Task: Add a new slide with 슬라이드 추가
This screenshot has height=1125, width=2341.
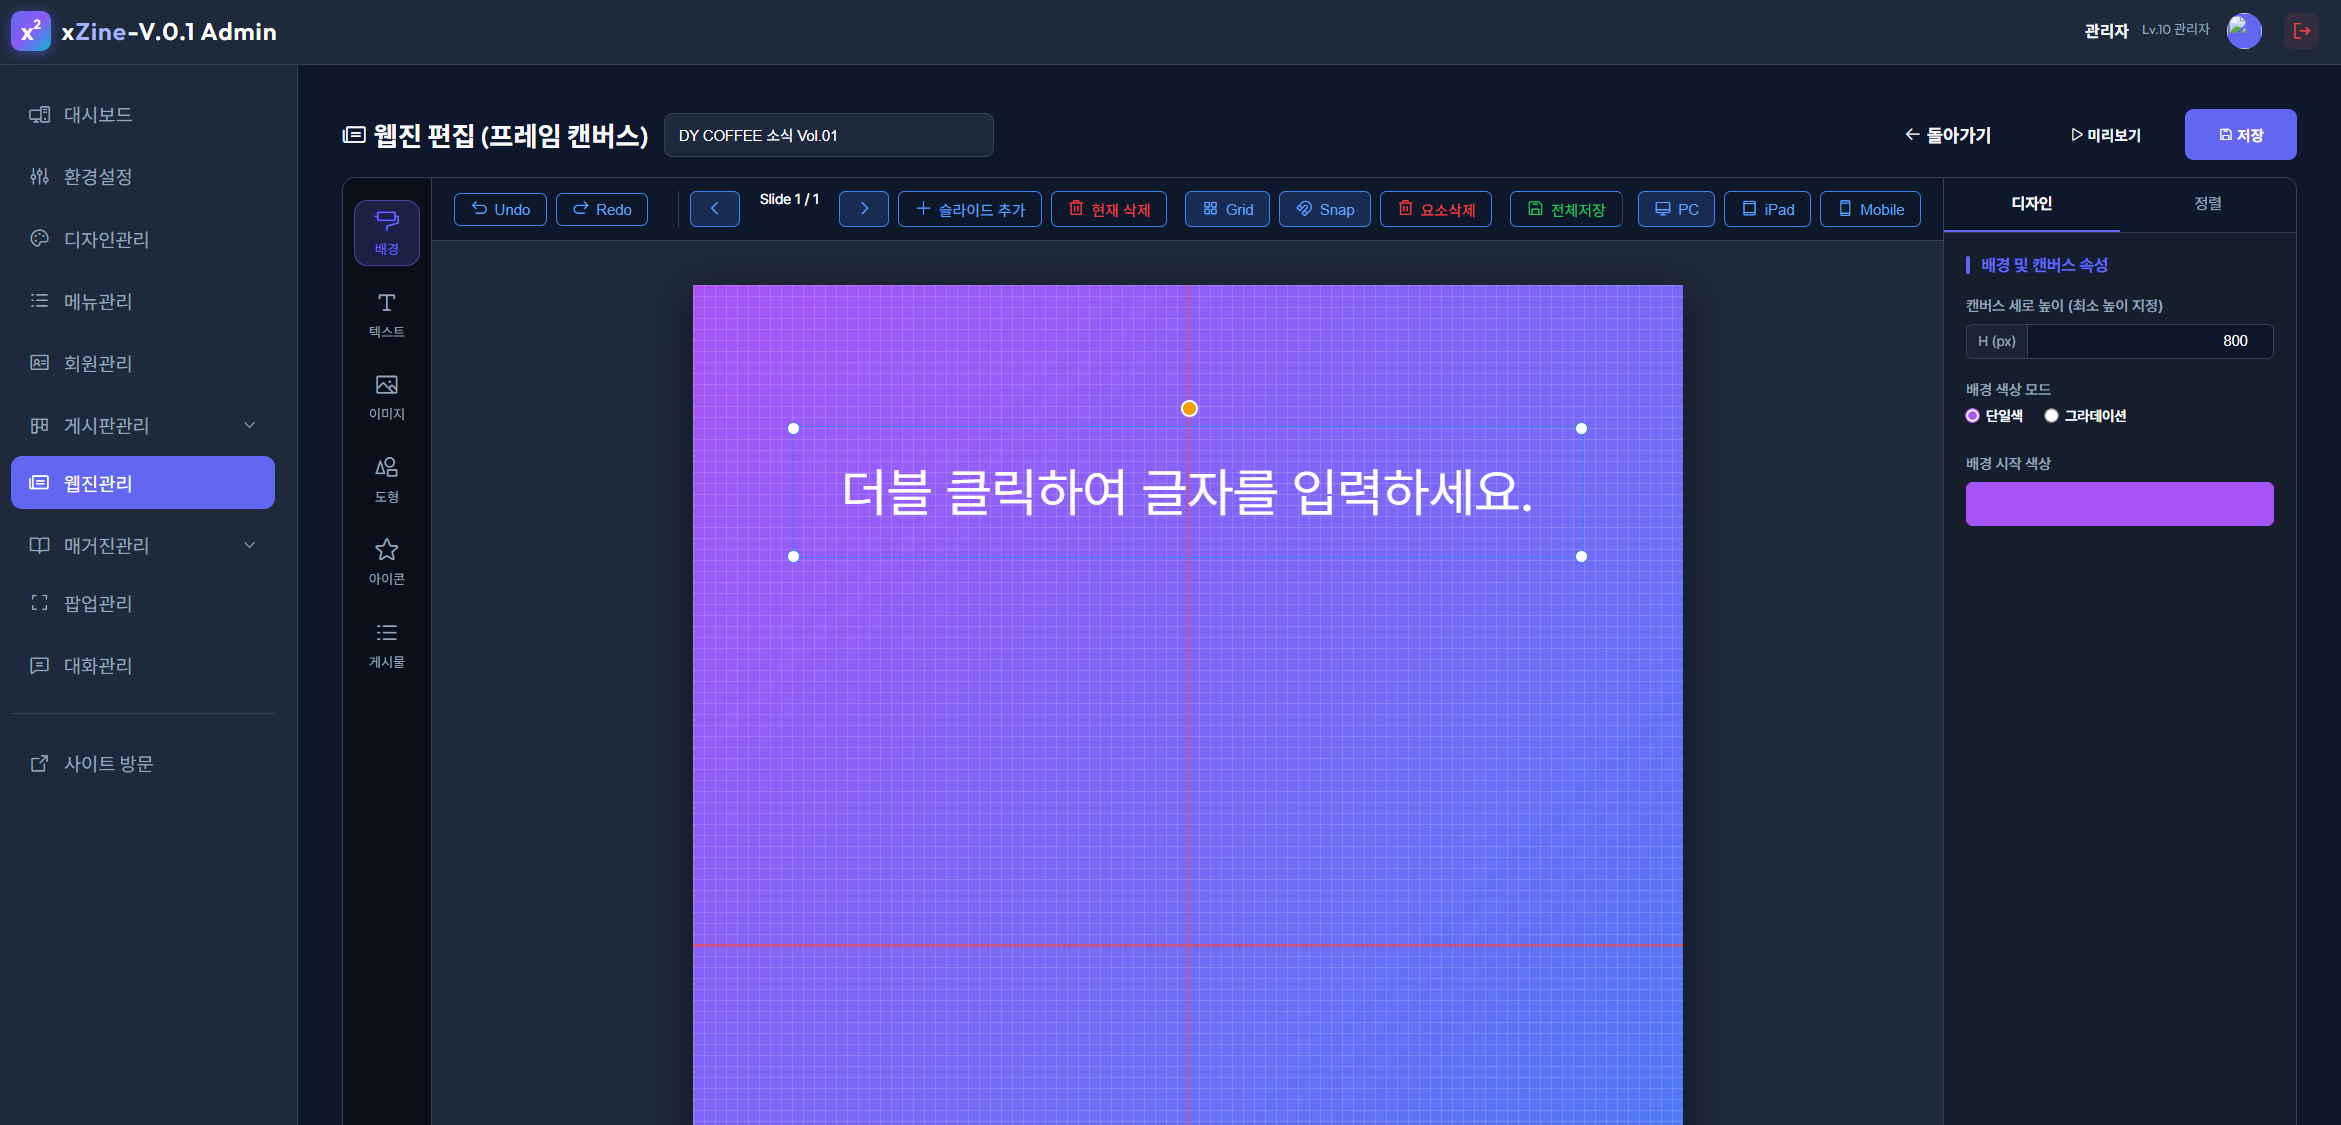Action: [x=970, y=209]
